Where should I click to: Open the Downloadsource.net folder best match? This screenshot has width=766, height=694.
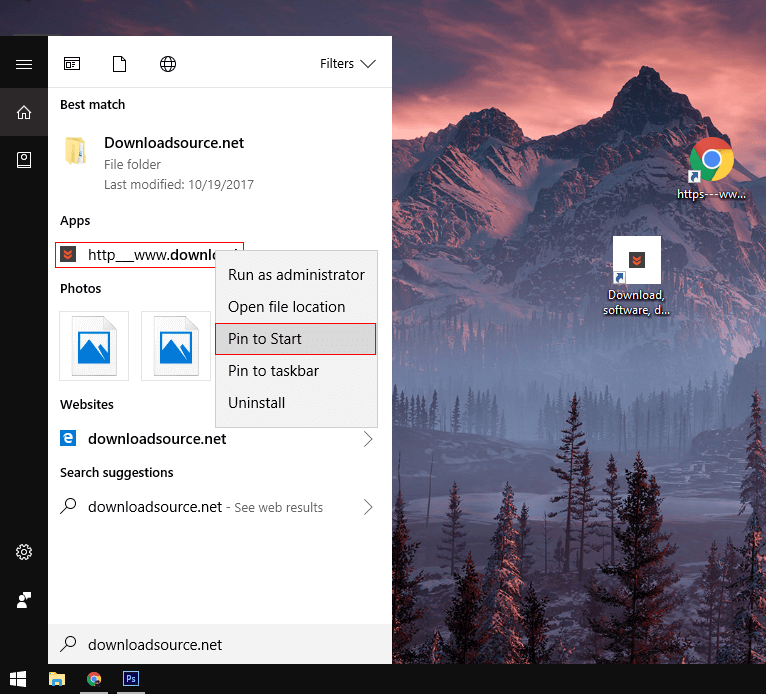click(x=220, y=164)
